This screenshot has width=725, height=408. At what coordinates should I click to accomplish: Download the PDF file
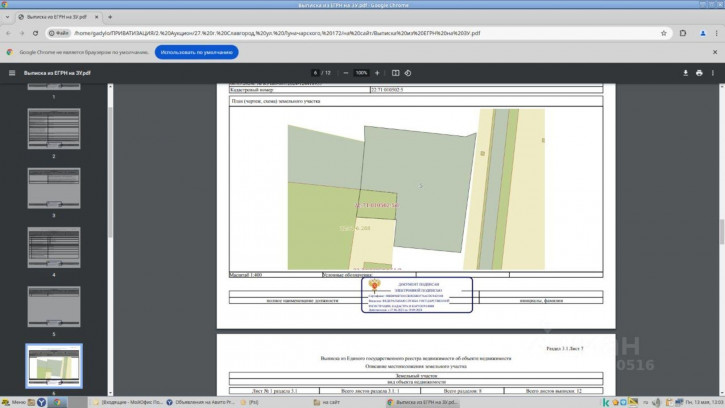[686, 73]
